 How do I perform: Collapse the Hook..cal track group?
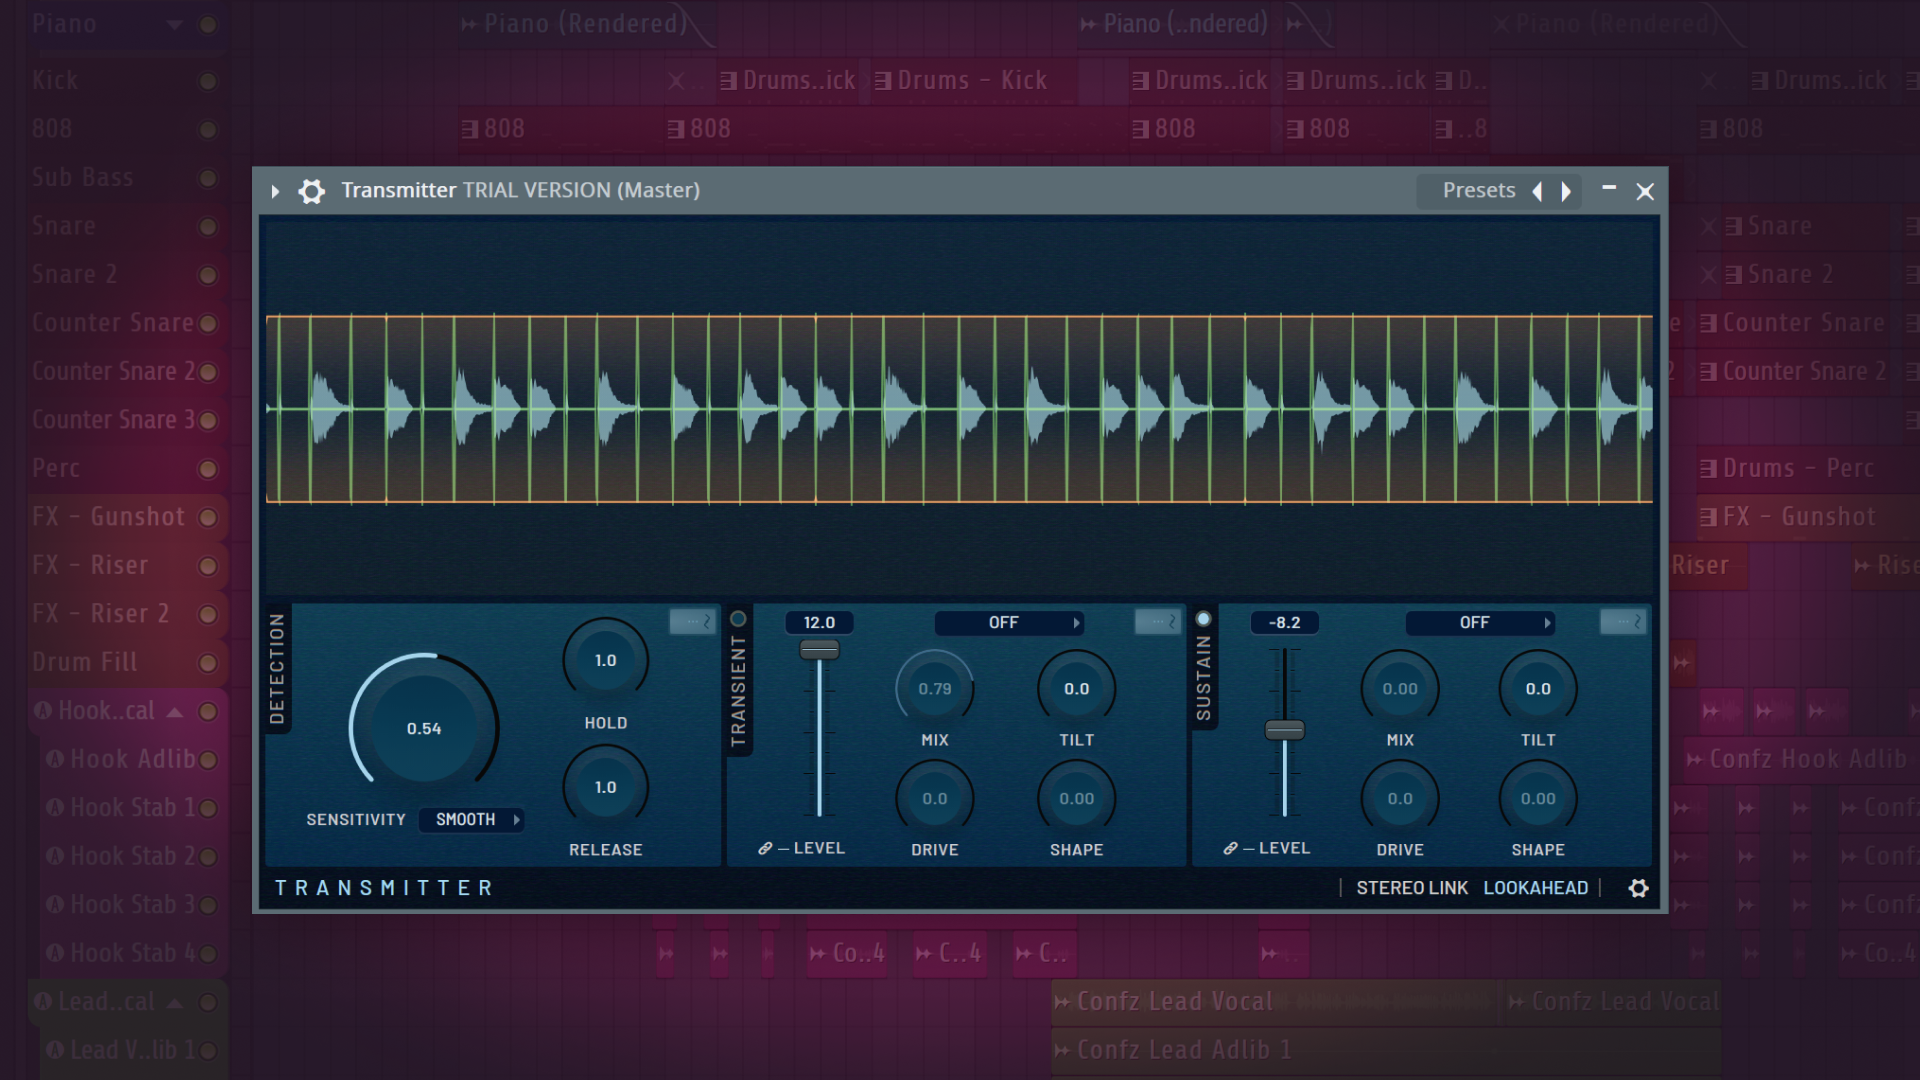(x=175, y=711)
